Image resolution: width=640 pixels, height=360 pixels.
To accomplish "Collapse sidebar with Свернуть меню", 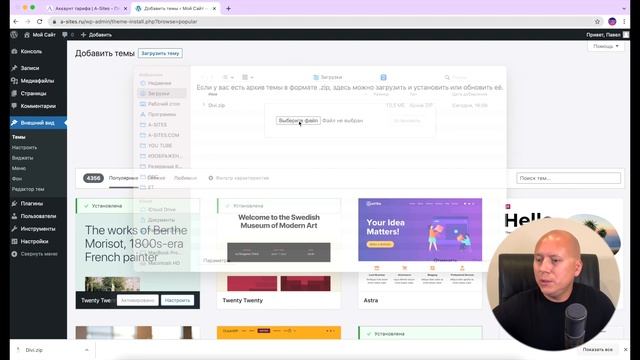I will click(x=38, y=254).
